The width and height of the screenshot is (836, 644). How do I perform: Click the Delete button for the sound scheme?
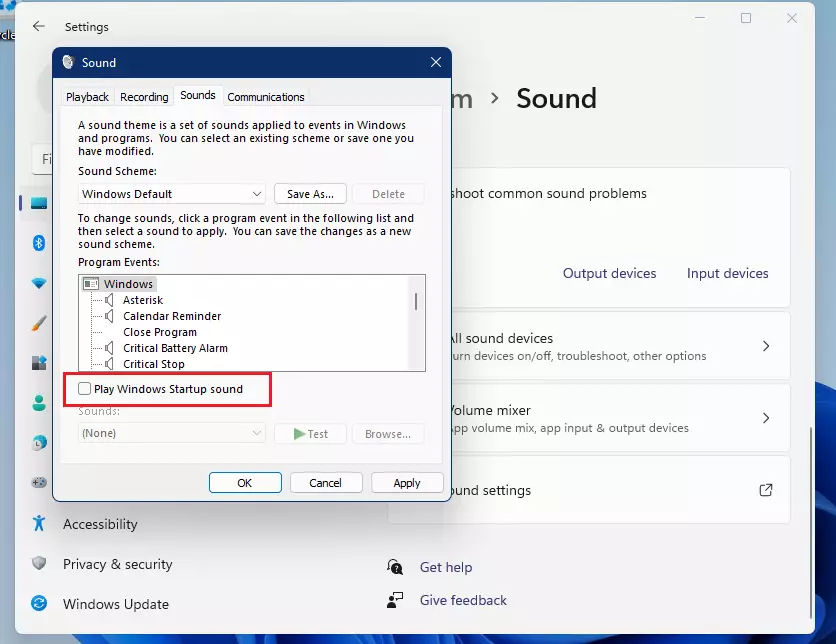point(388,194)
